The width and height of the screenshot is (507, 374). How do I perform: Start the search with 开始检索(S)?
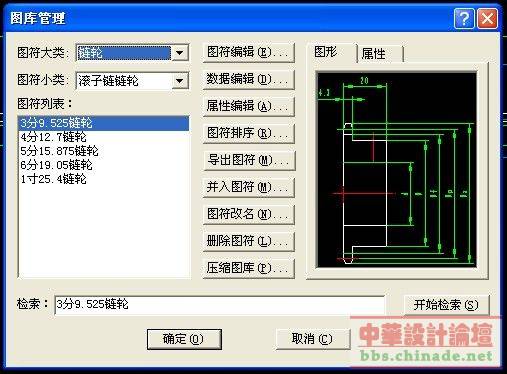[x=446, y=305]
